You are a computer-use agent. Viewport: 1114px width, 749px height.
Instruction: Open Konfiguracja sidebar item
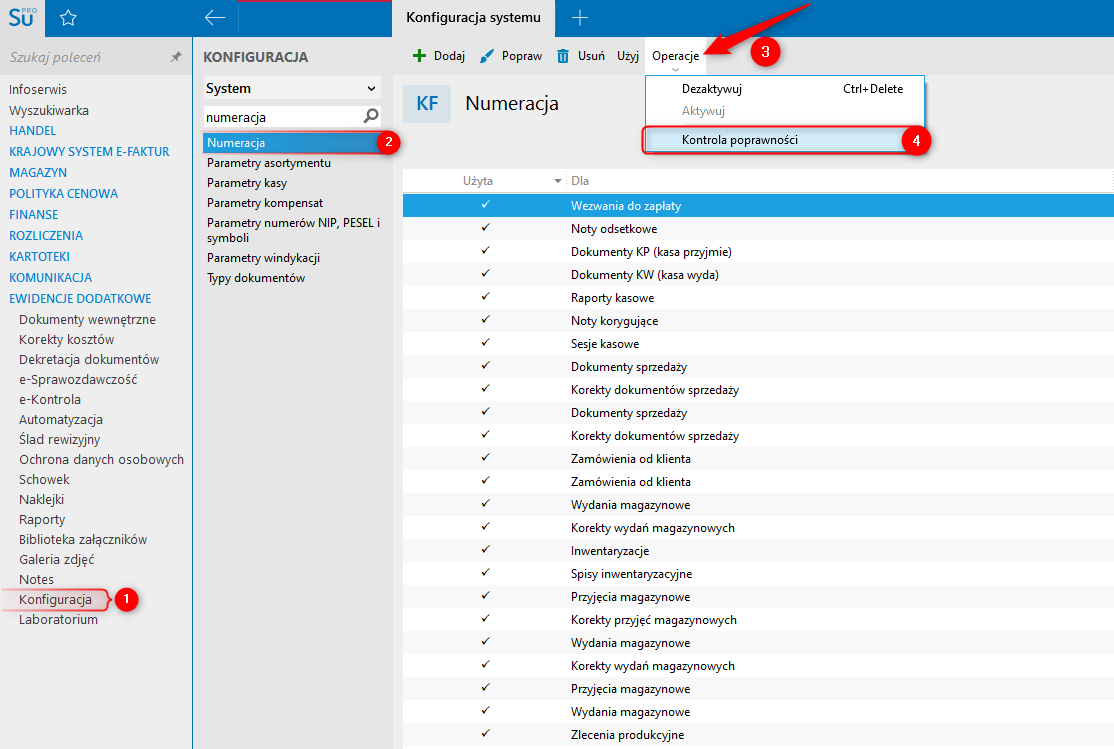coord(55,599)
